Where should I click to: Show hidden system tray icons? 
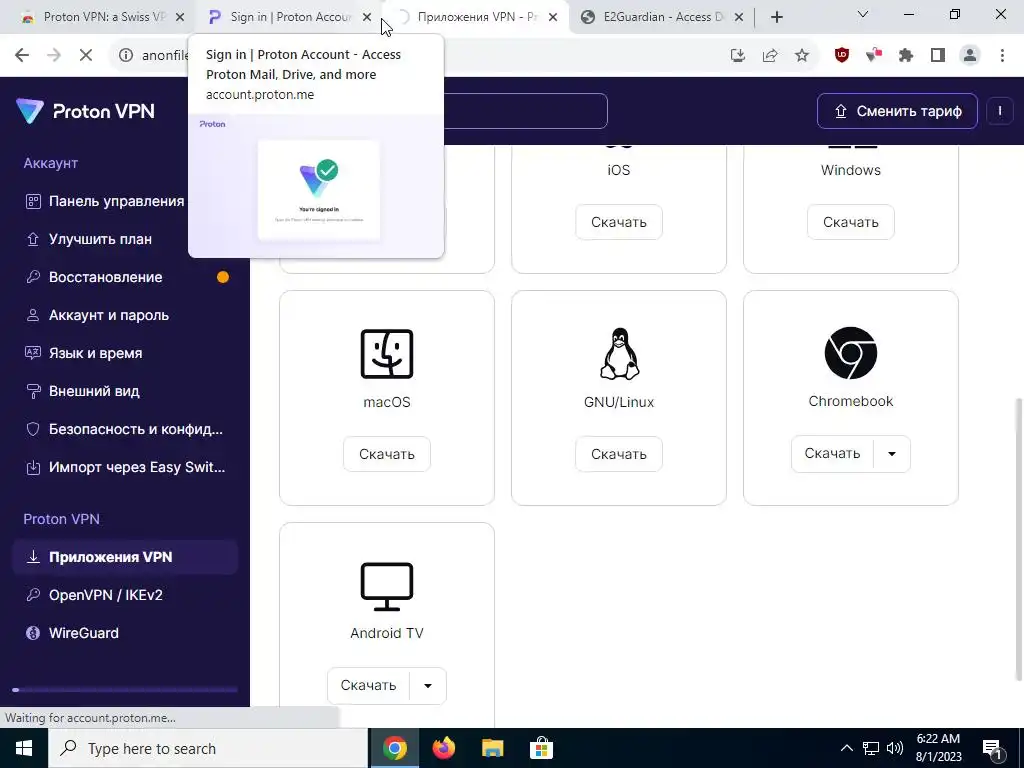tap(846, 748)
